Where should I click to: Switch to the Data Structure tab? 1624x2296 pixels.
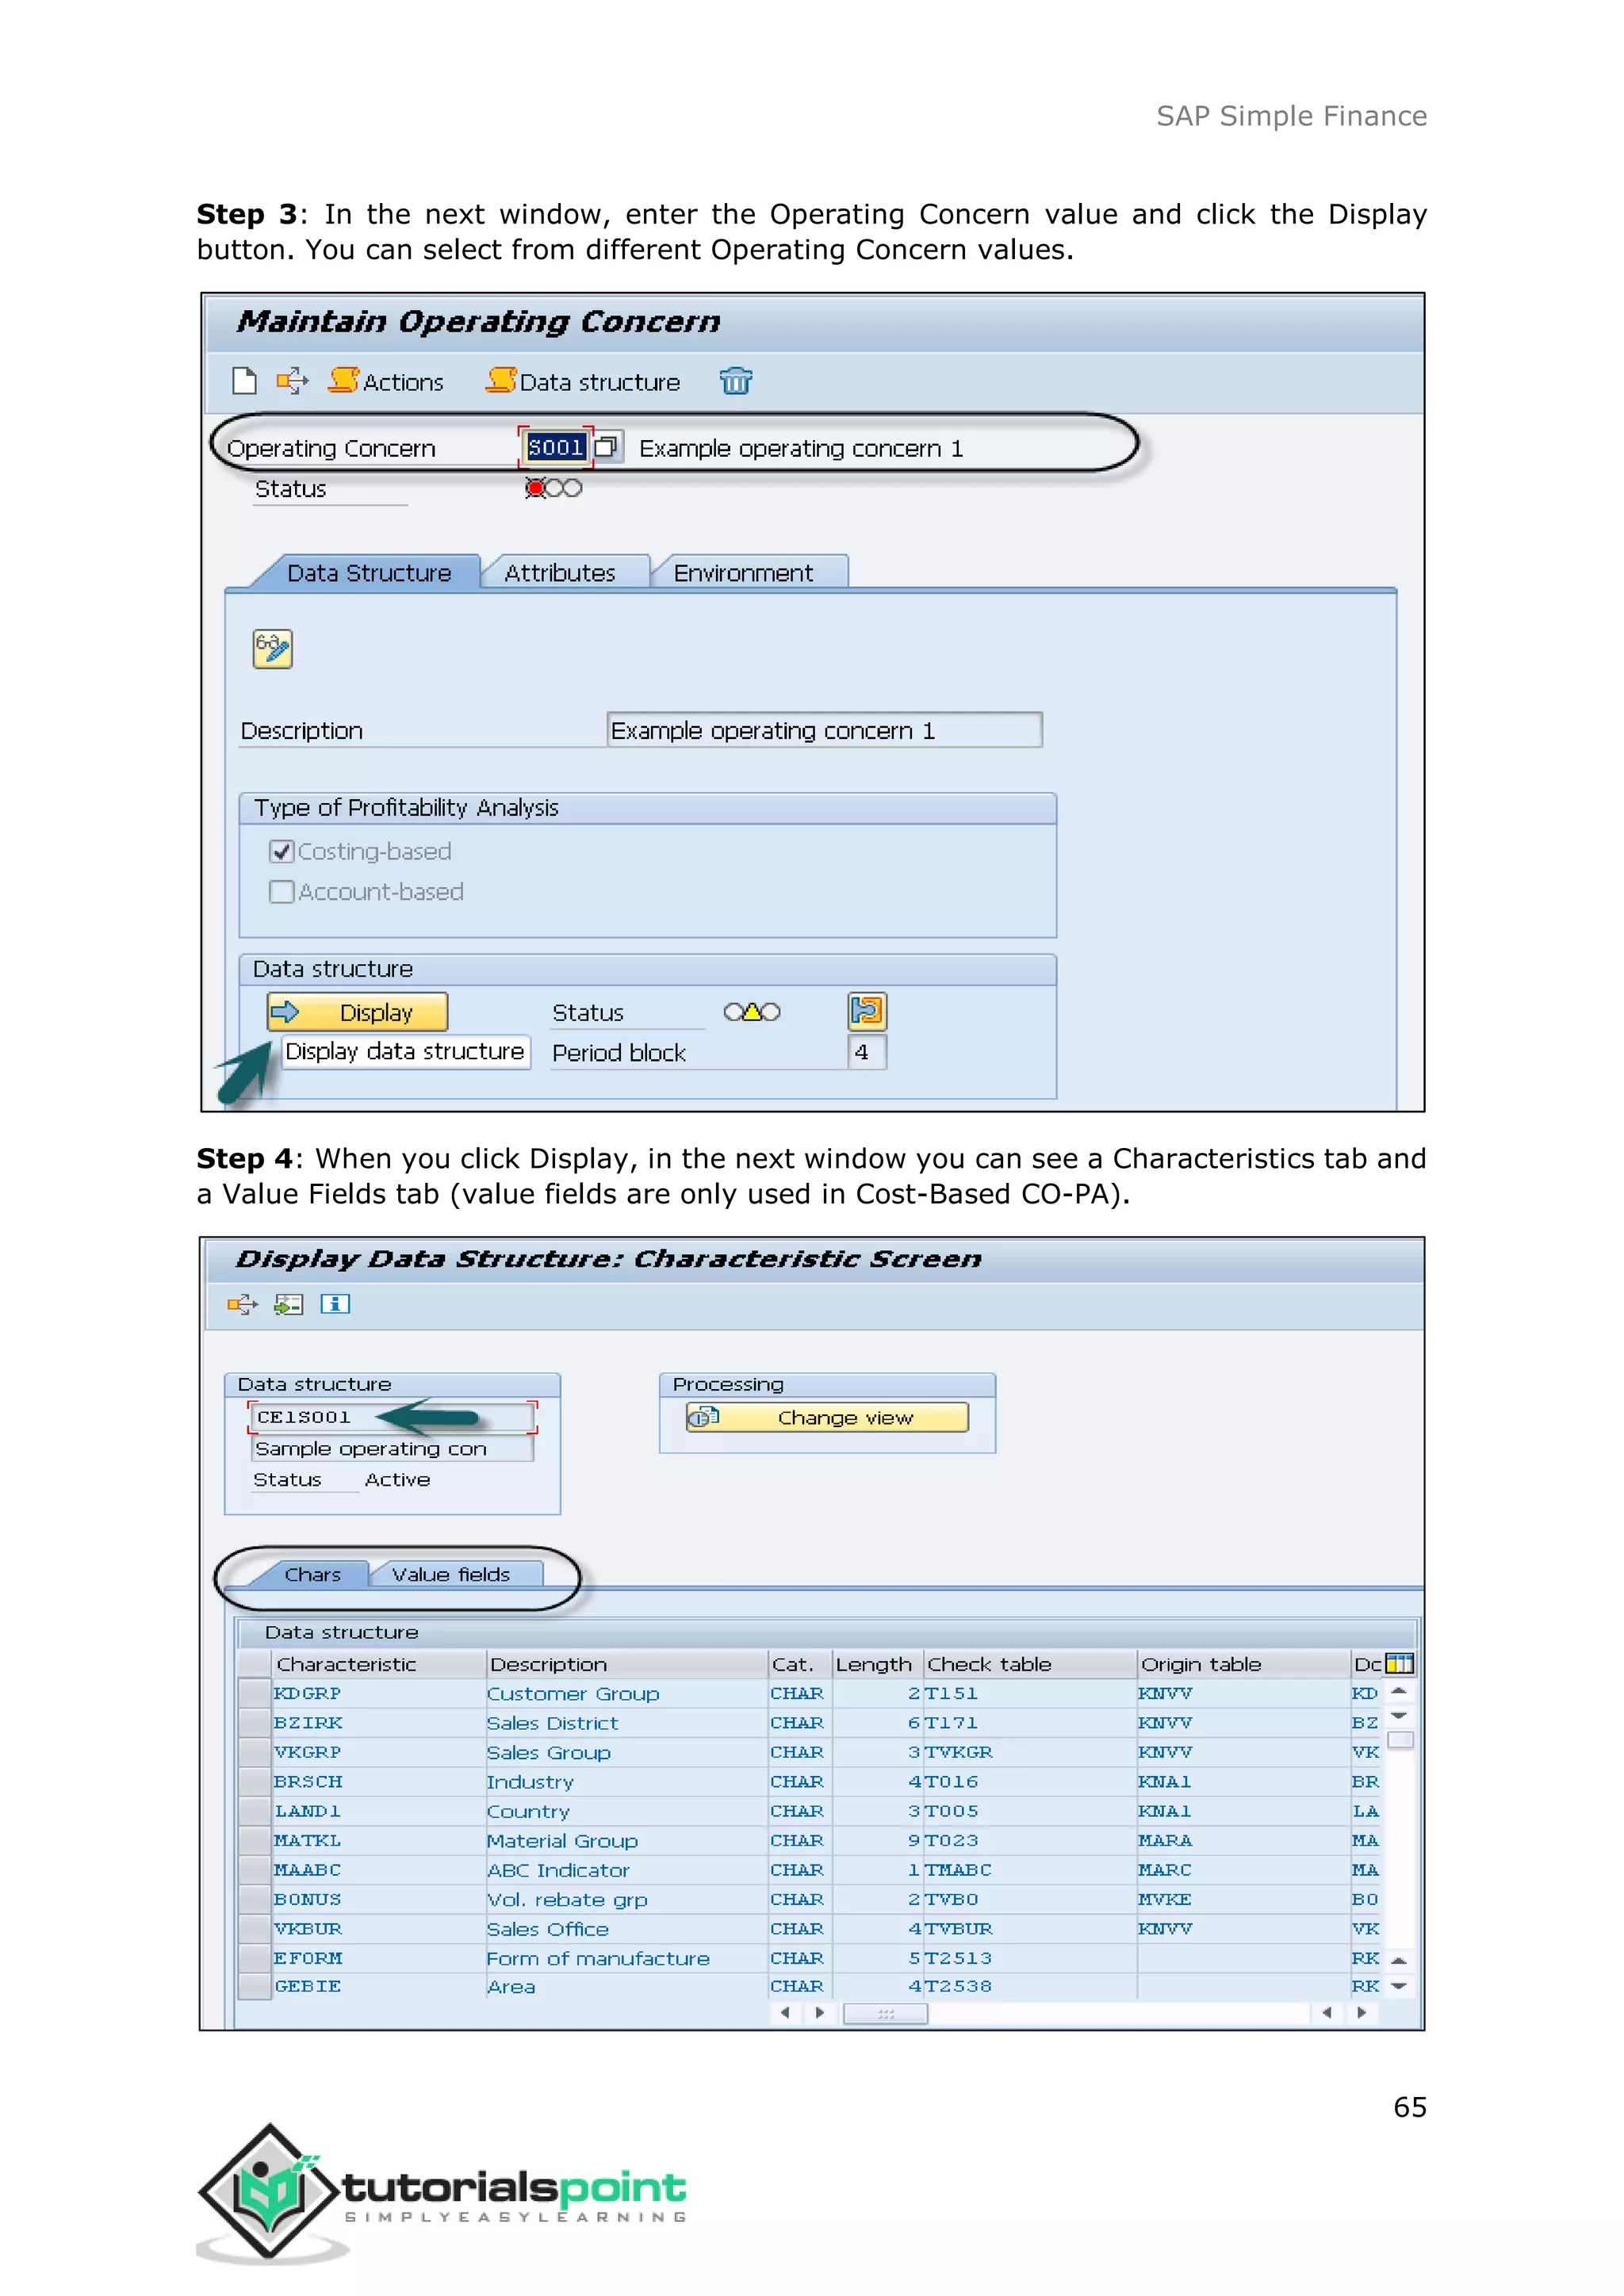(x=368, y=573)
